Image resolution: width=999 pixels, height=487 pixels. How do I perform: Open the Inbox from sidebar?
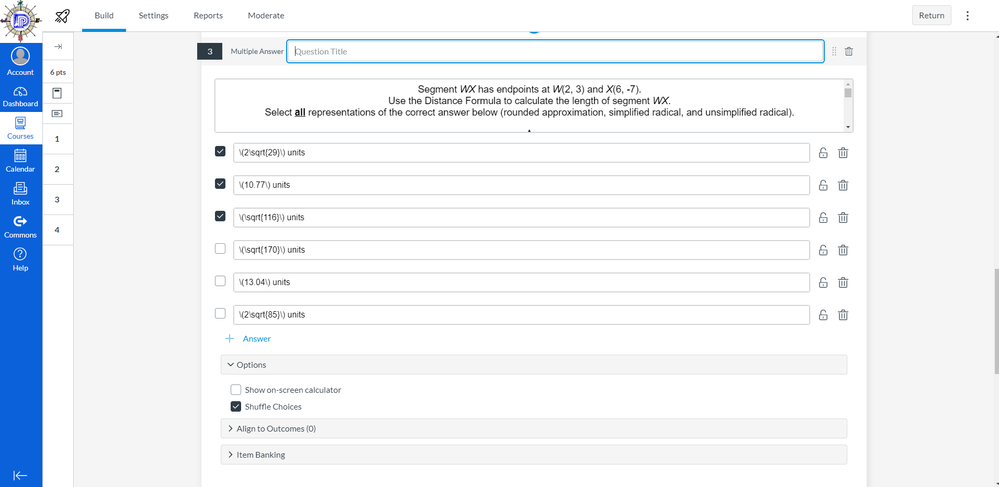coord(20,193)
